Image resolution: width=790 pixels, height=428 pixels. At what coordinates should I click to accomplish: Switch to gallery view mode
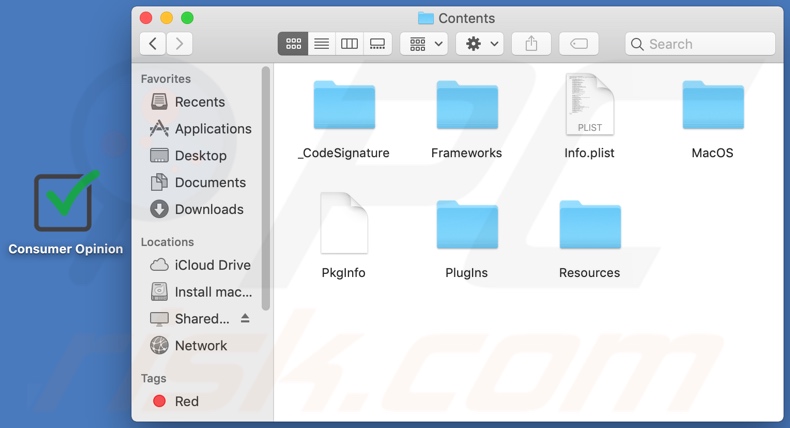(x=377, y=44)
